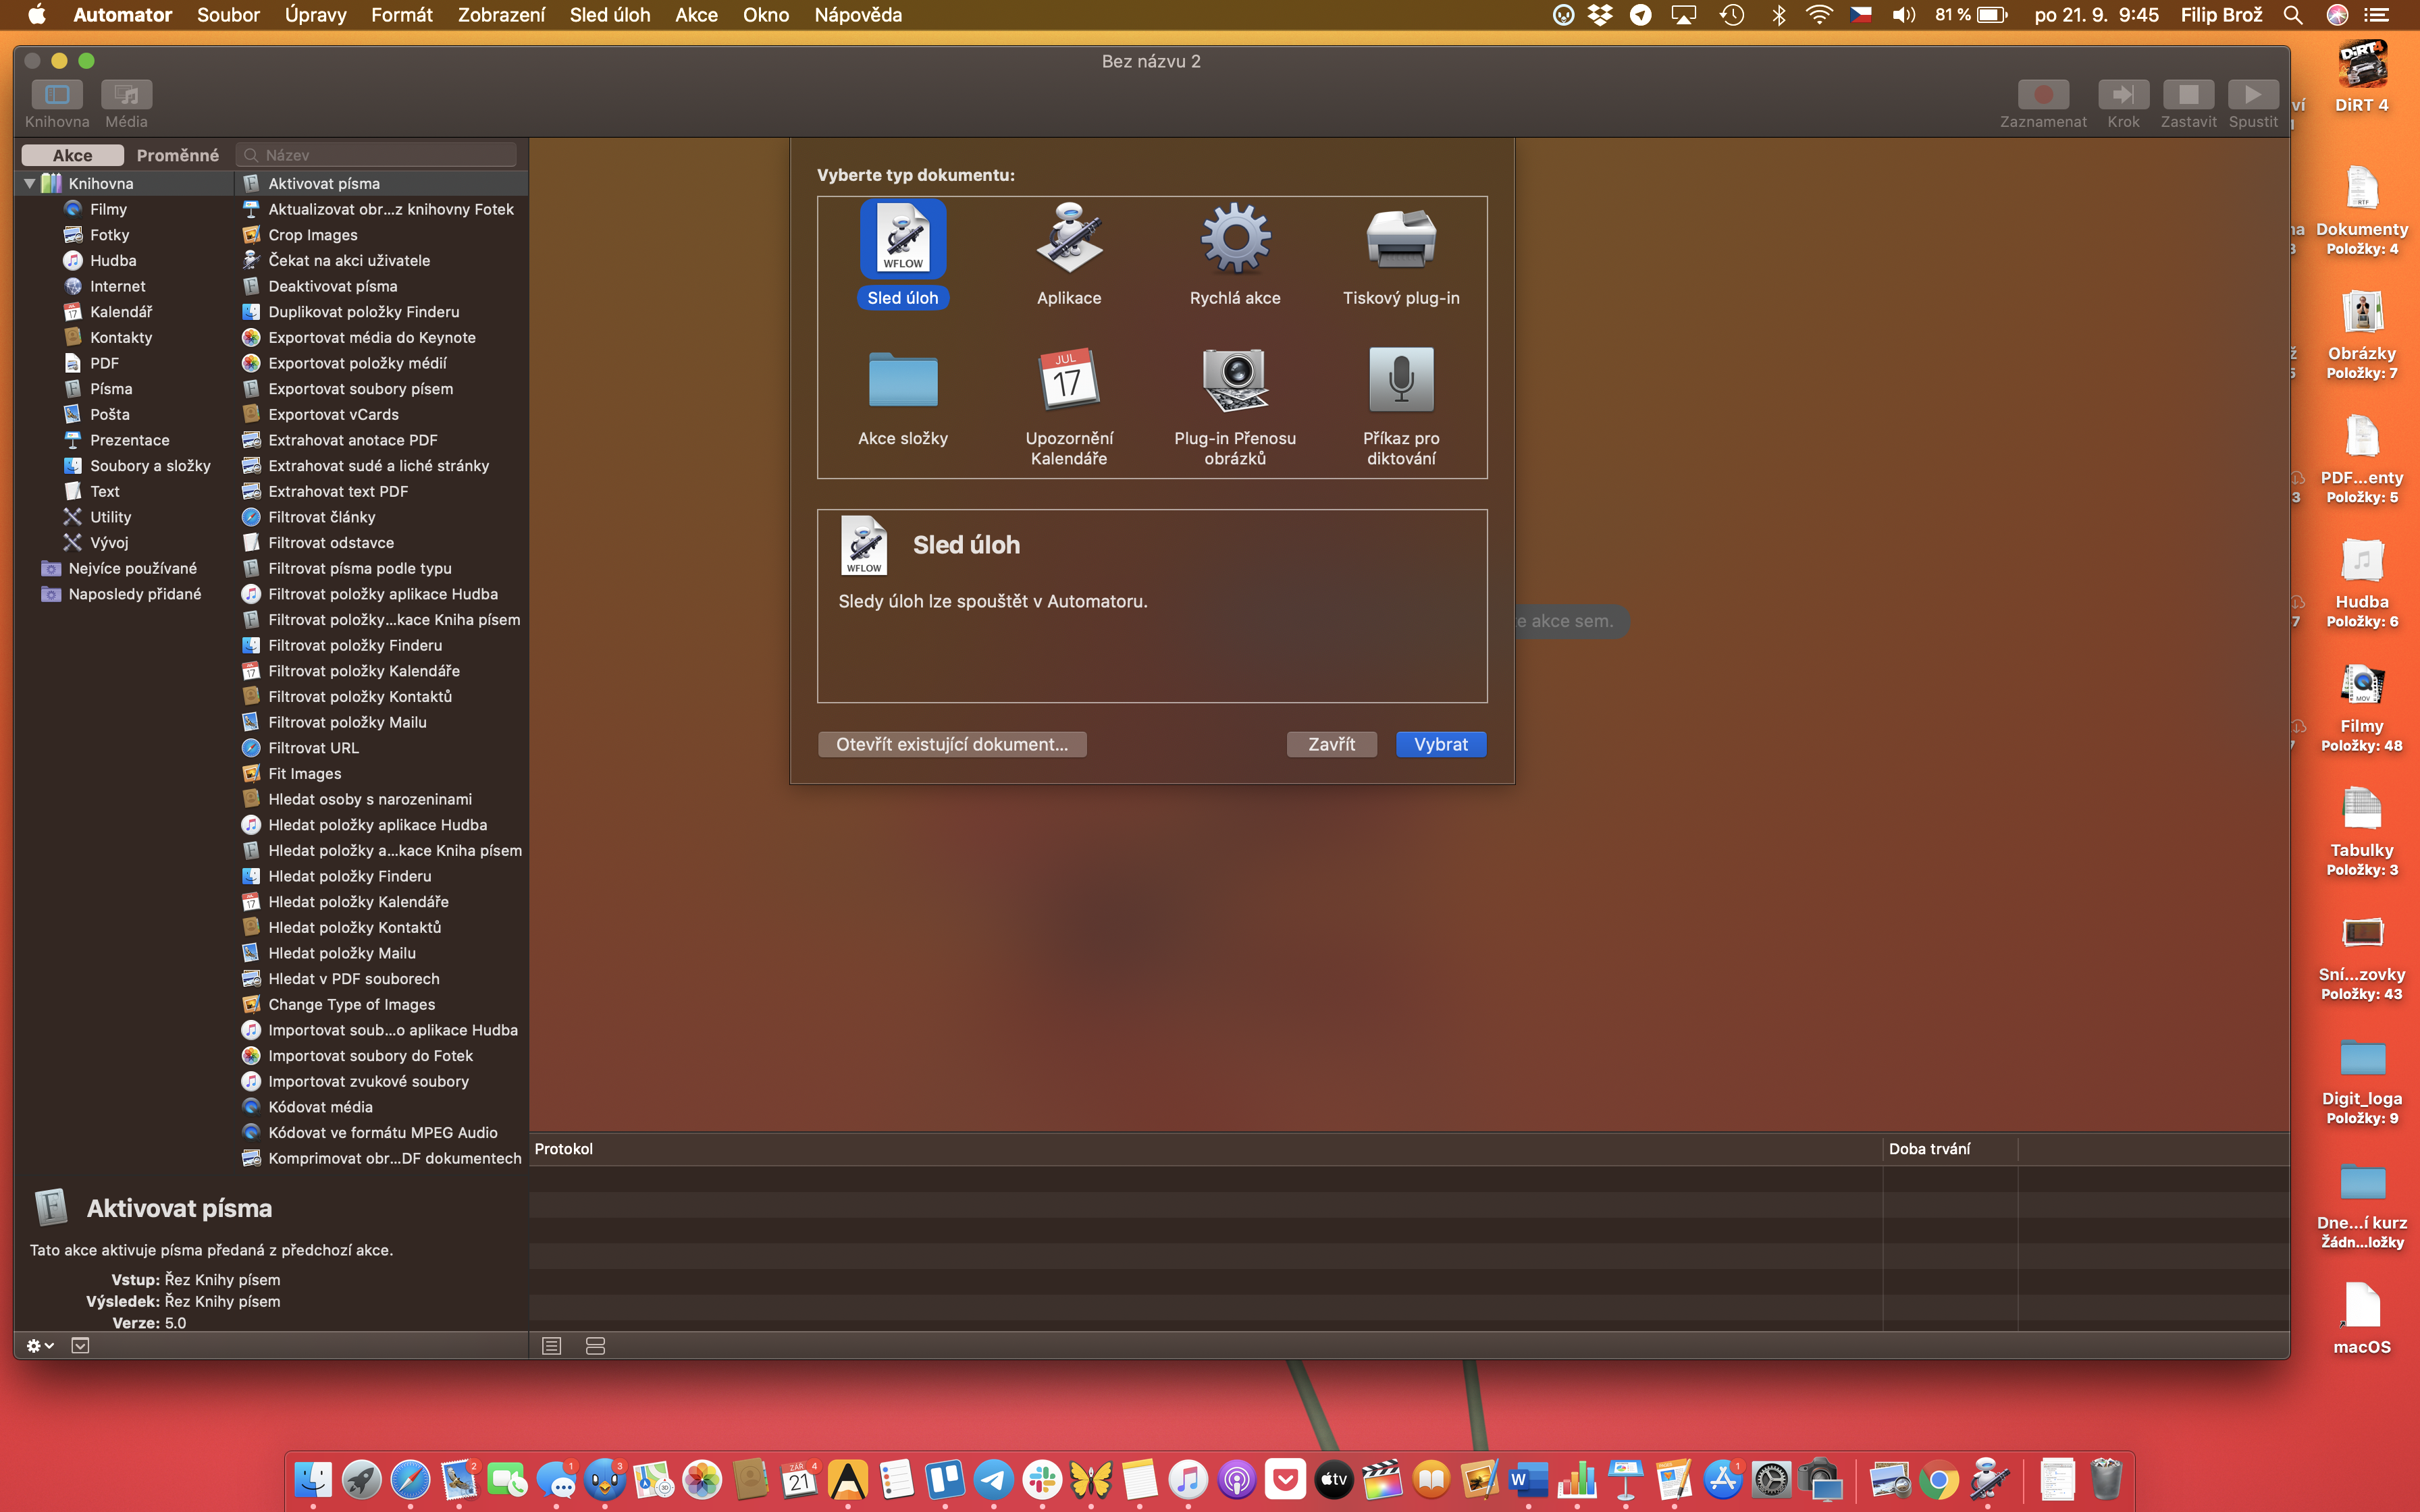Switch protocol area to log list view
The width and height of the screenshot is (2420, 1512).
click(x=551, y=1346)
